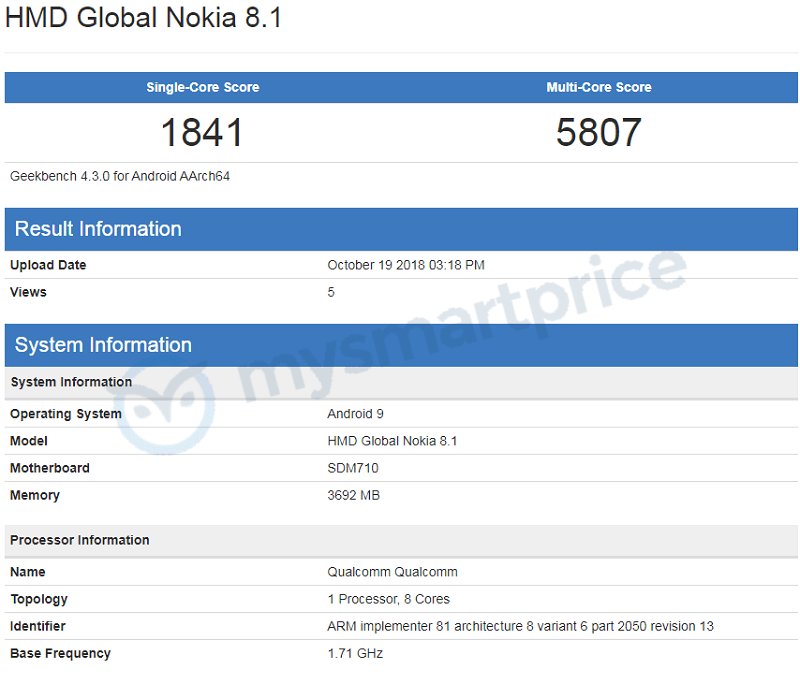
Task: Click the Result Information section header
Action: point(97,229)
